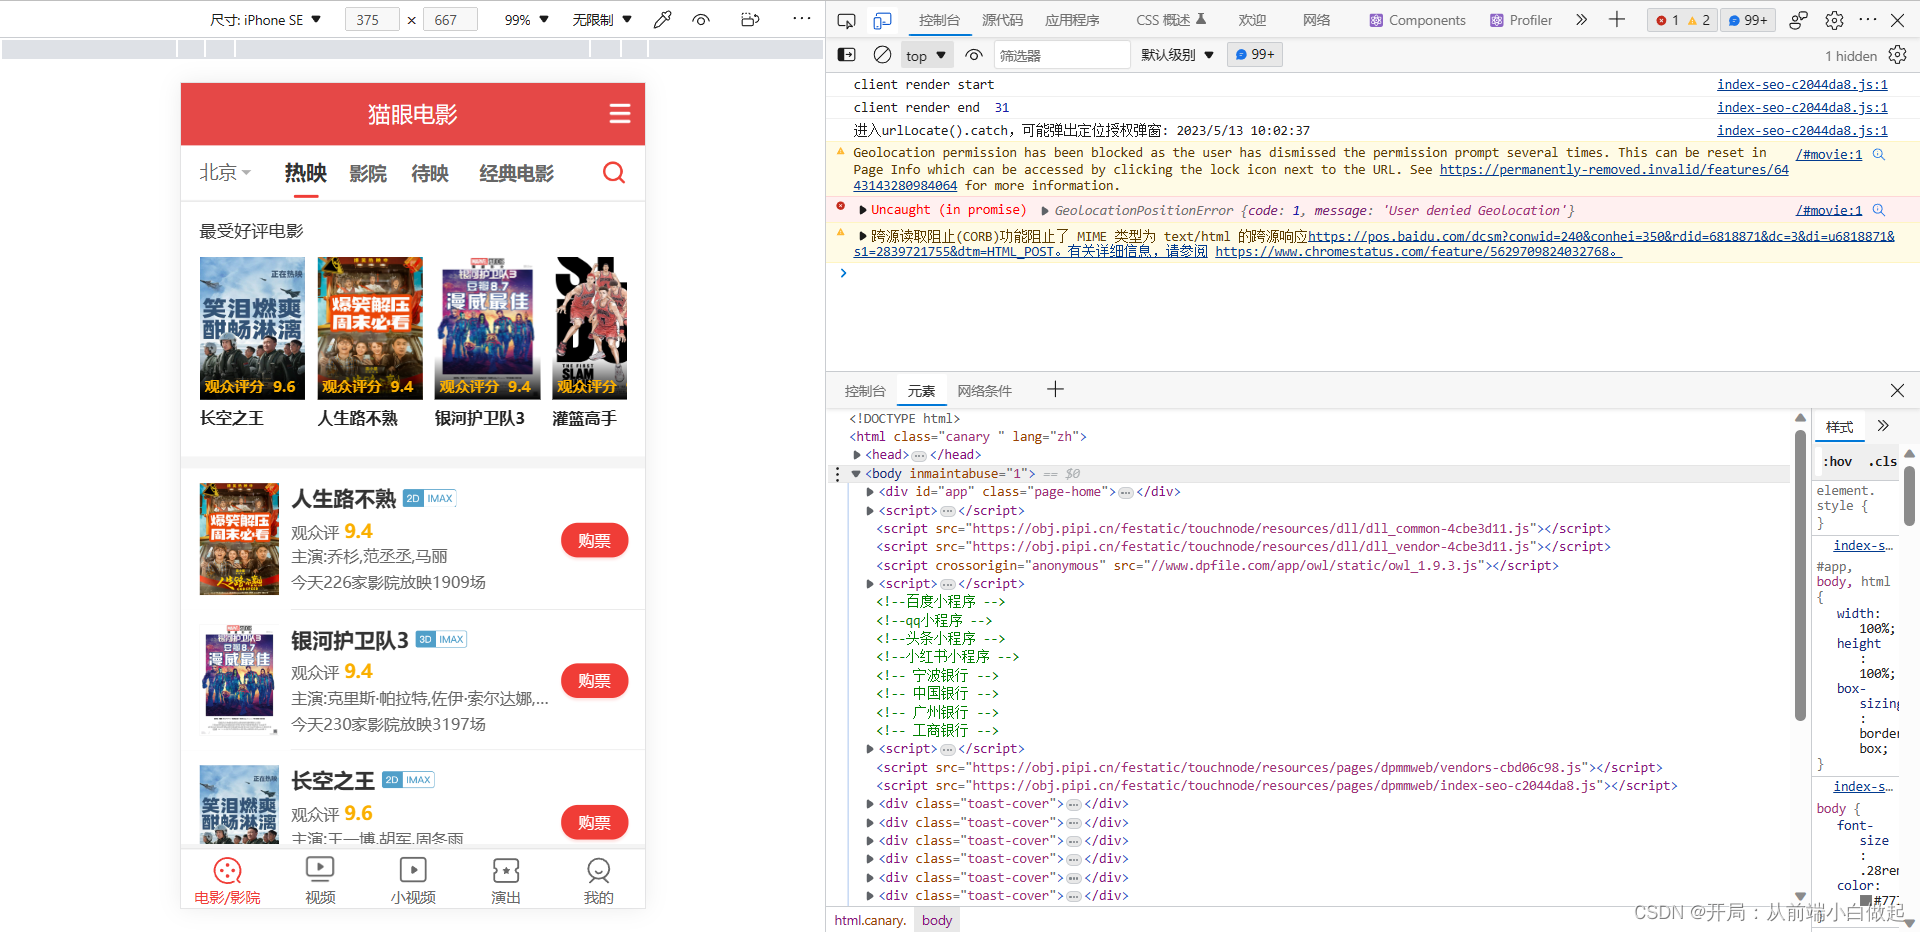The height and width of the screenshot is (932, 1920).
Task: Open the top execution context dropdown
Action: coord(924,55)
